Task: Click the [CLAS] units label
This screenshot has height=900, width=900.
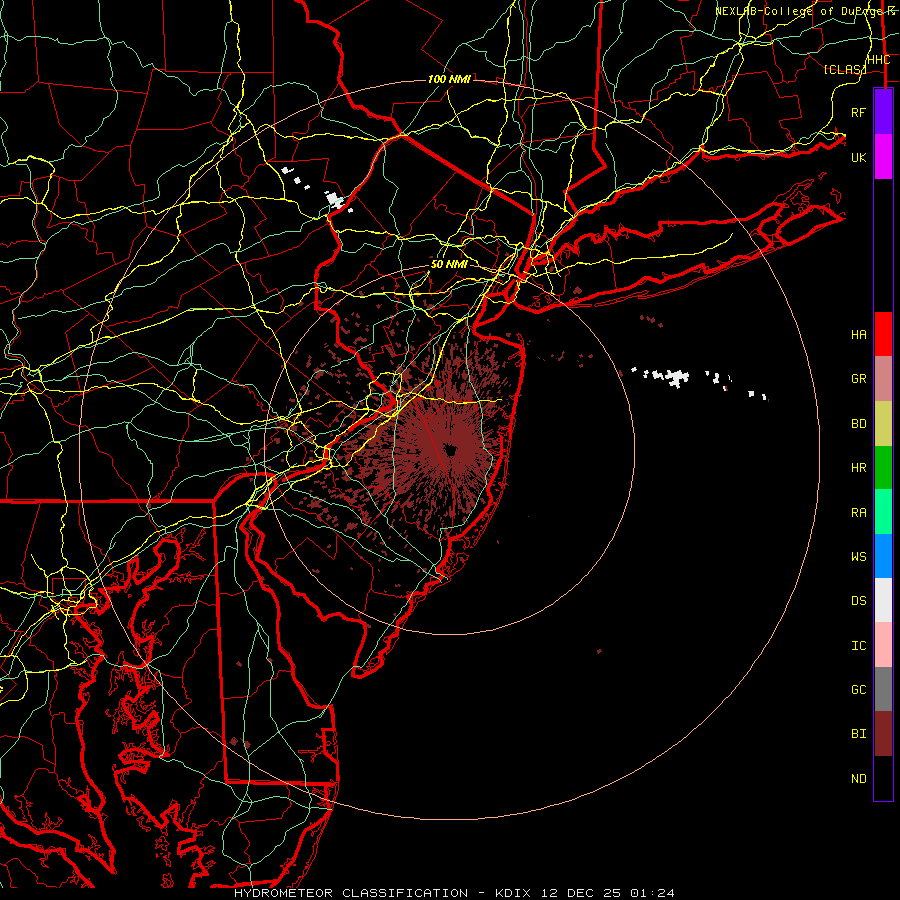Action: (844, 69)
